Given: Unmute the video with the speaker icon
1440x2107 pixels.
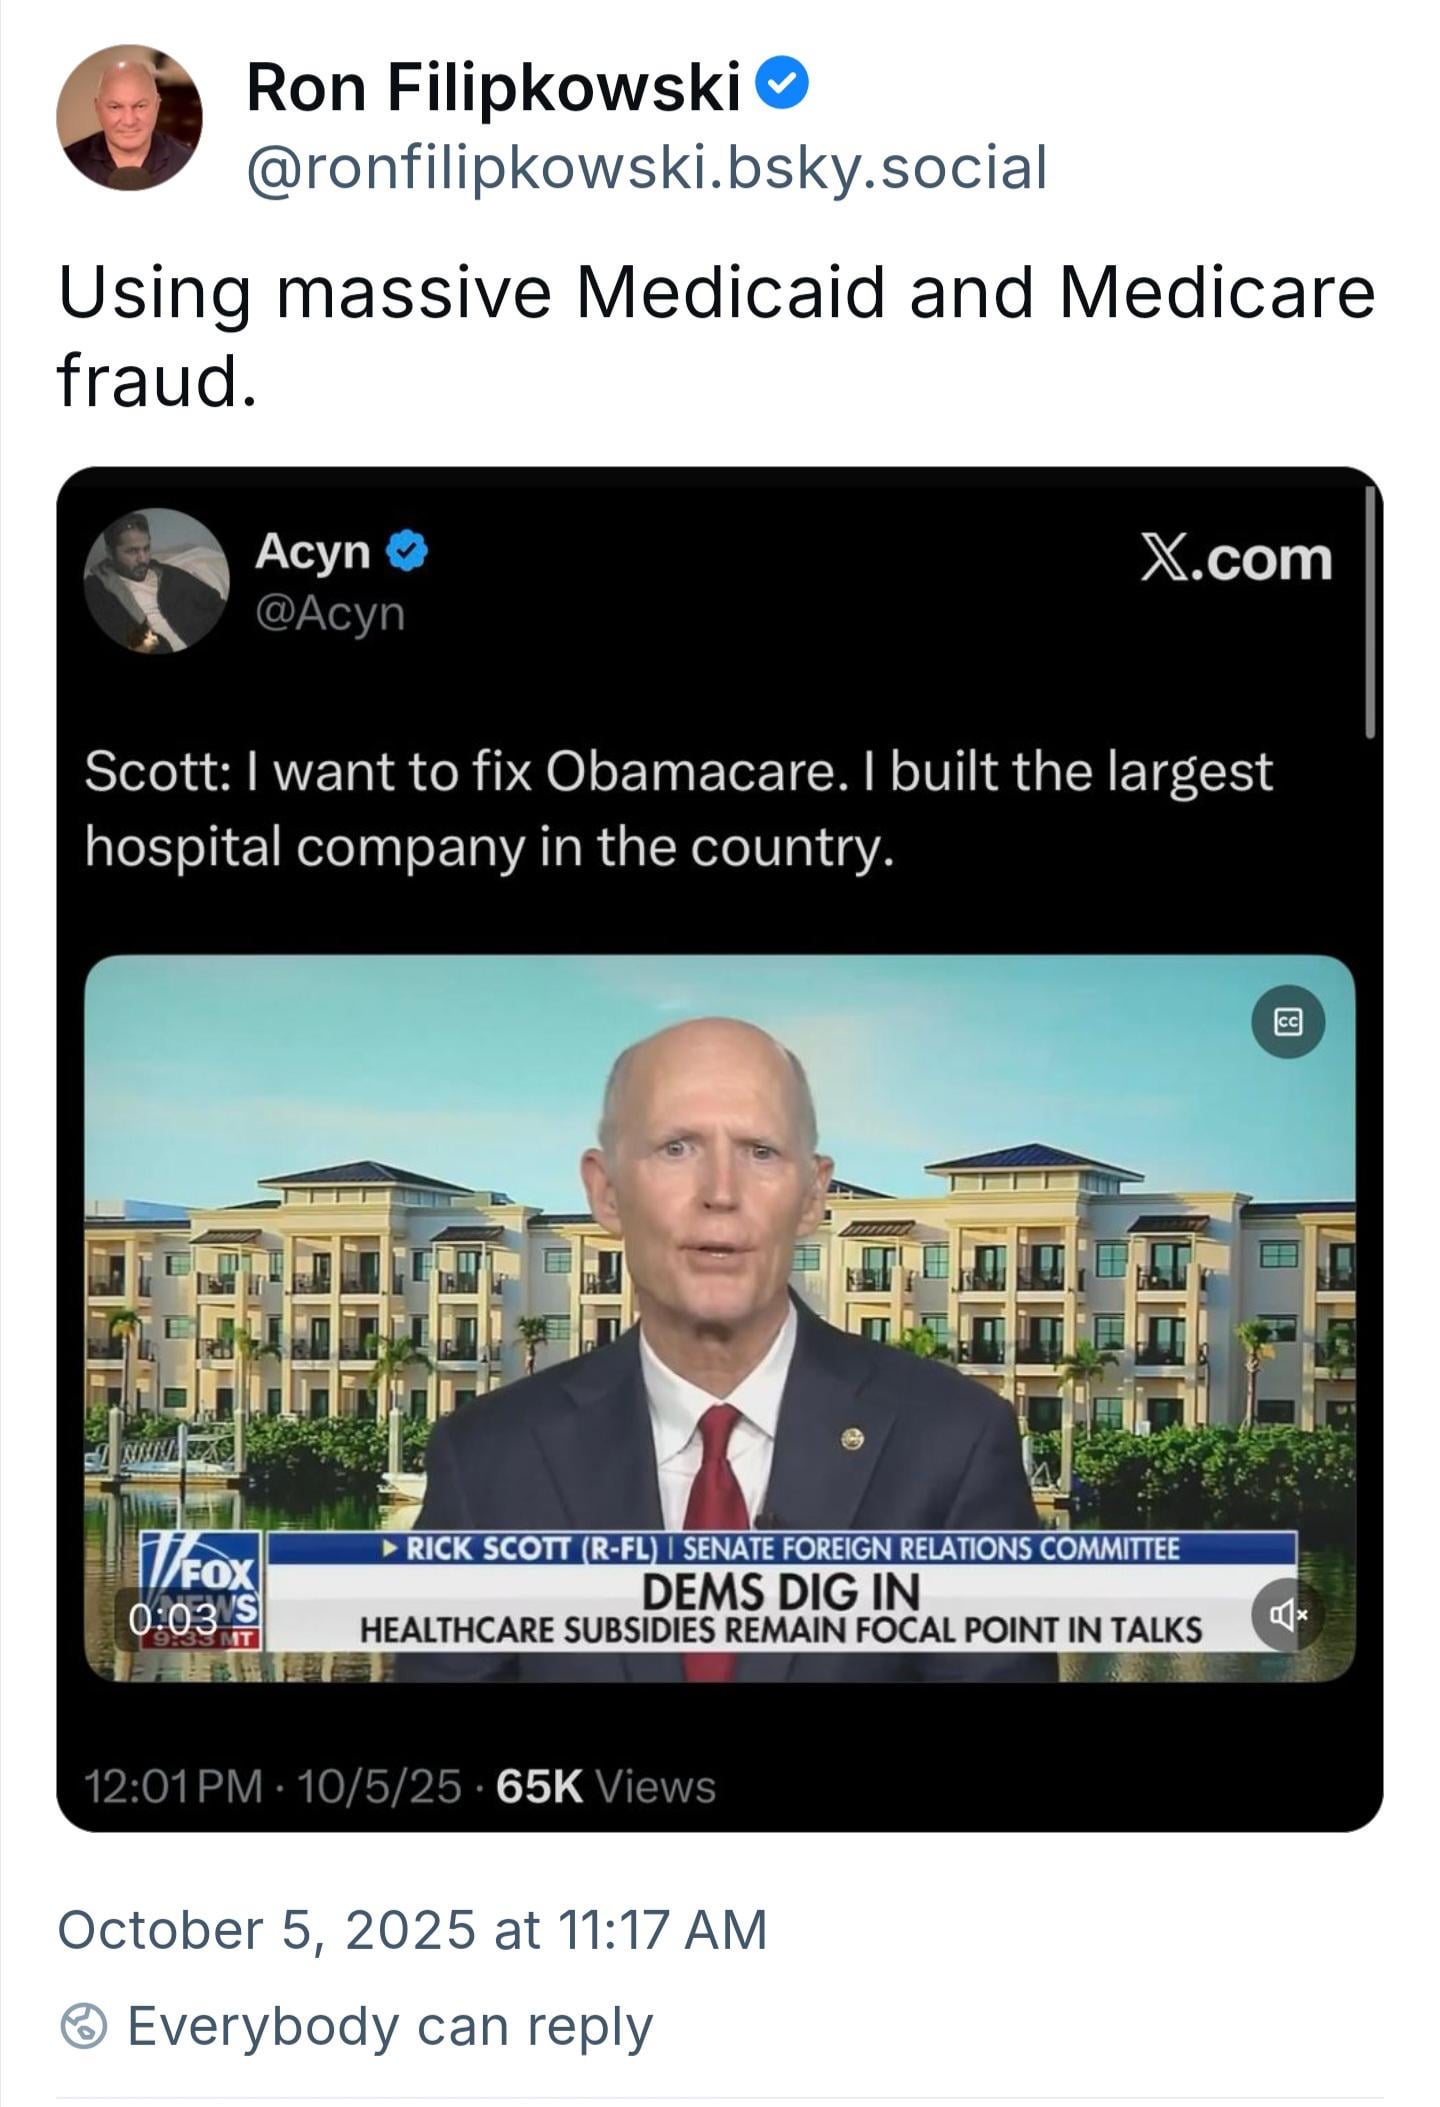Looking at the screenshot, I should coord(1288,1614).
